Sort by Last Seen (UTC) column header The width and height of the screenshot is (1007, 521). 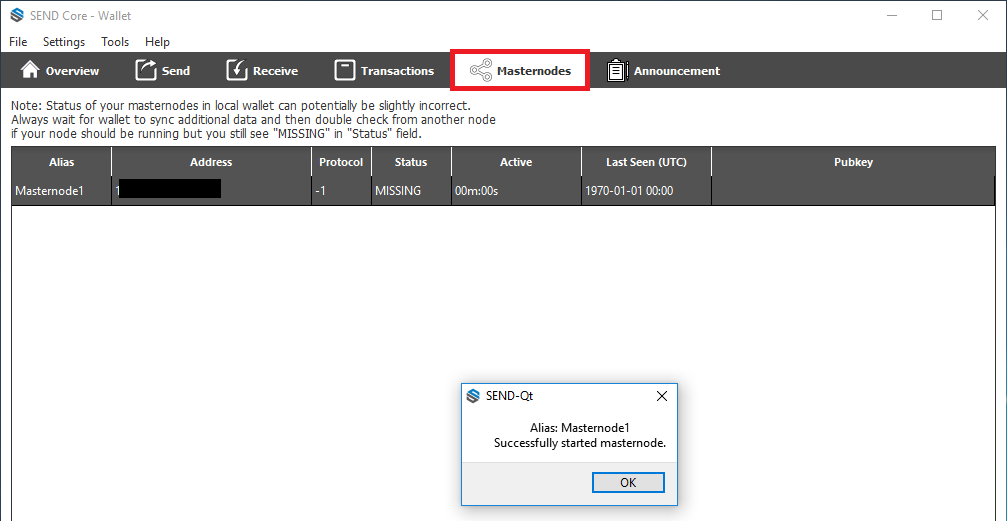tap(646, 162)
